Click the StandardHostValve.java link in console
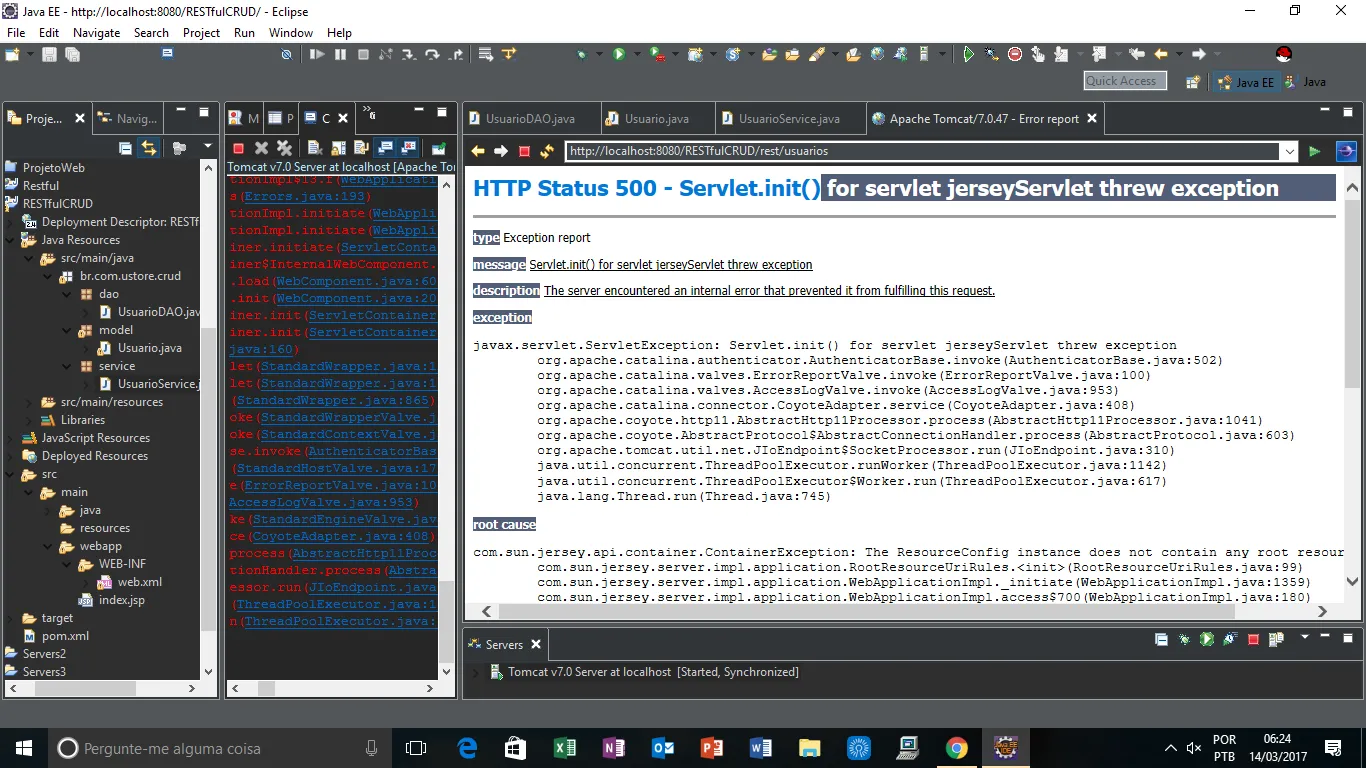The width and height of the screenshot is (1366, 768). tap(338, 468)
